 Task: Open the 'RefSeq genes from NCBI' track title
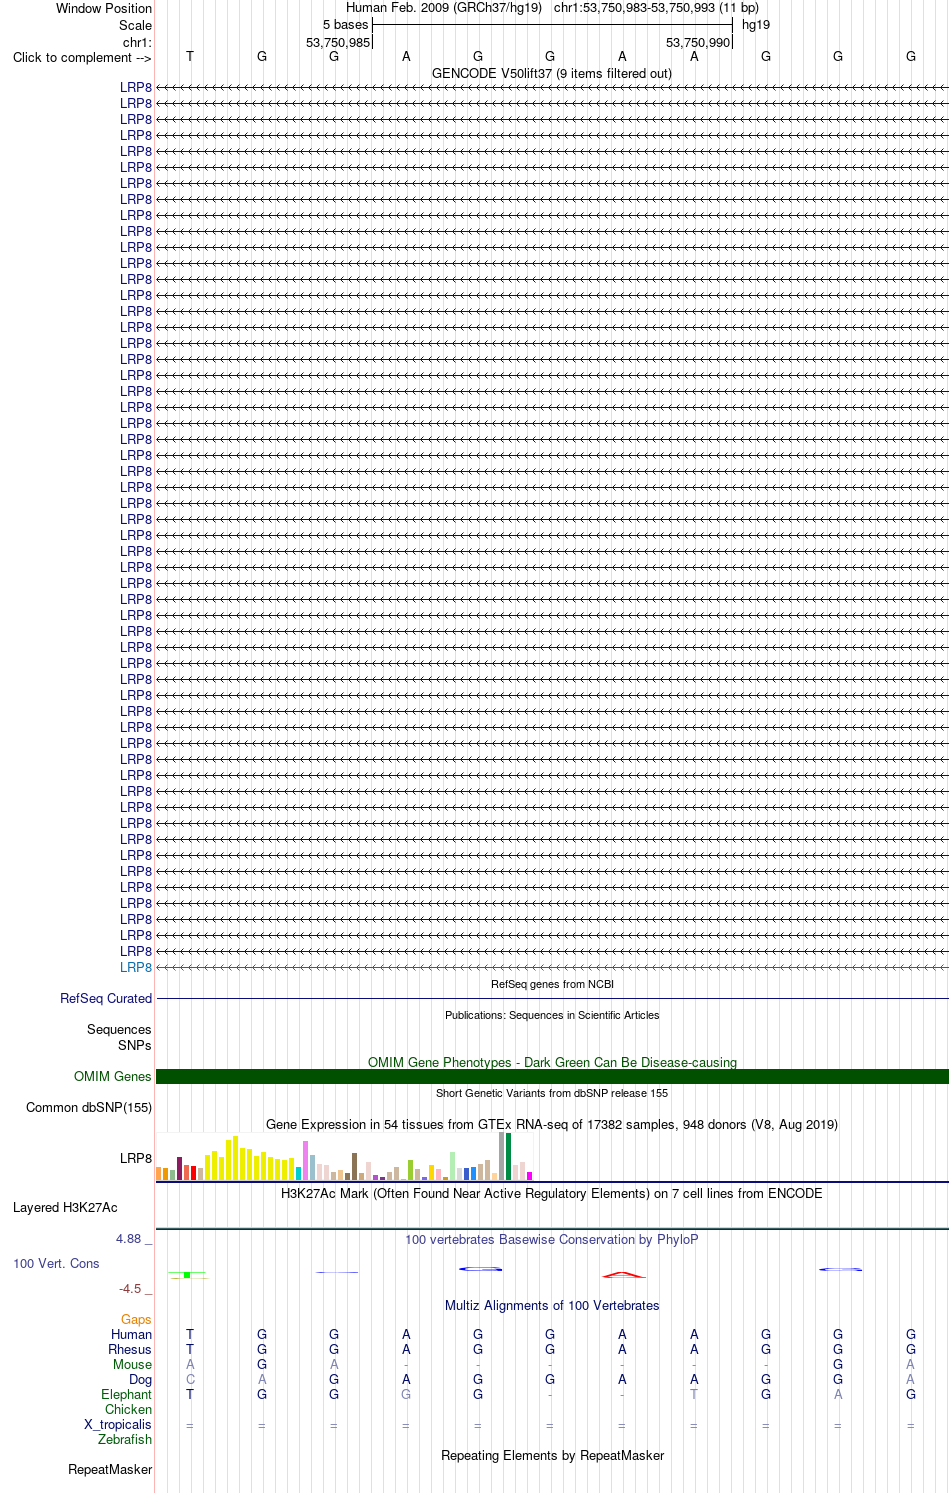click(552, 984)
